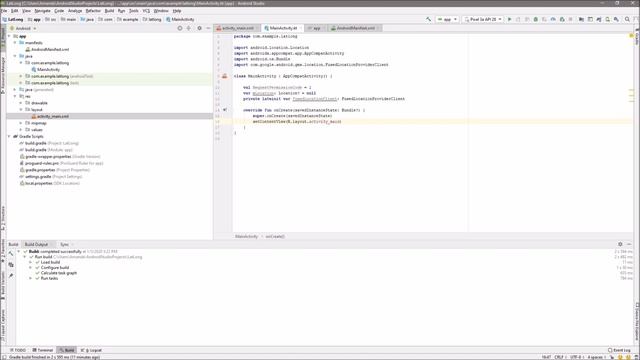Click the Project panel settings gear icon

(199, 28)
